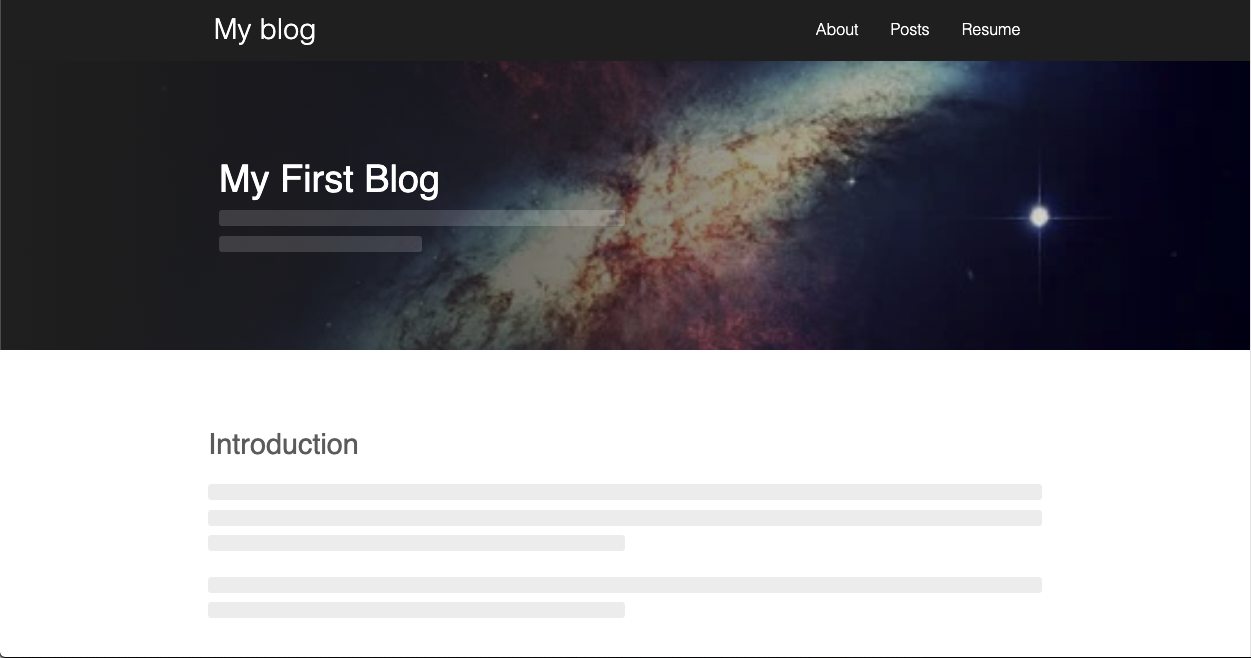This screenshot has height=658, width=1251.
Task: Open the About page link
Action: tap(836, 30)
